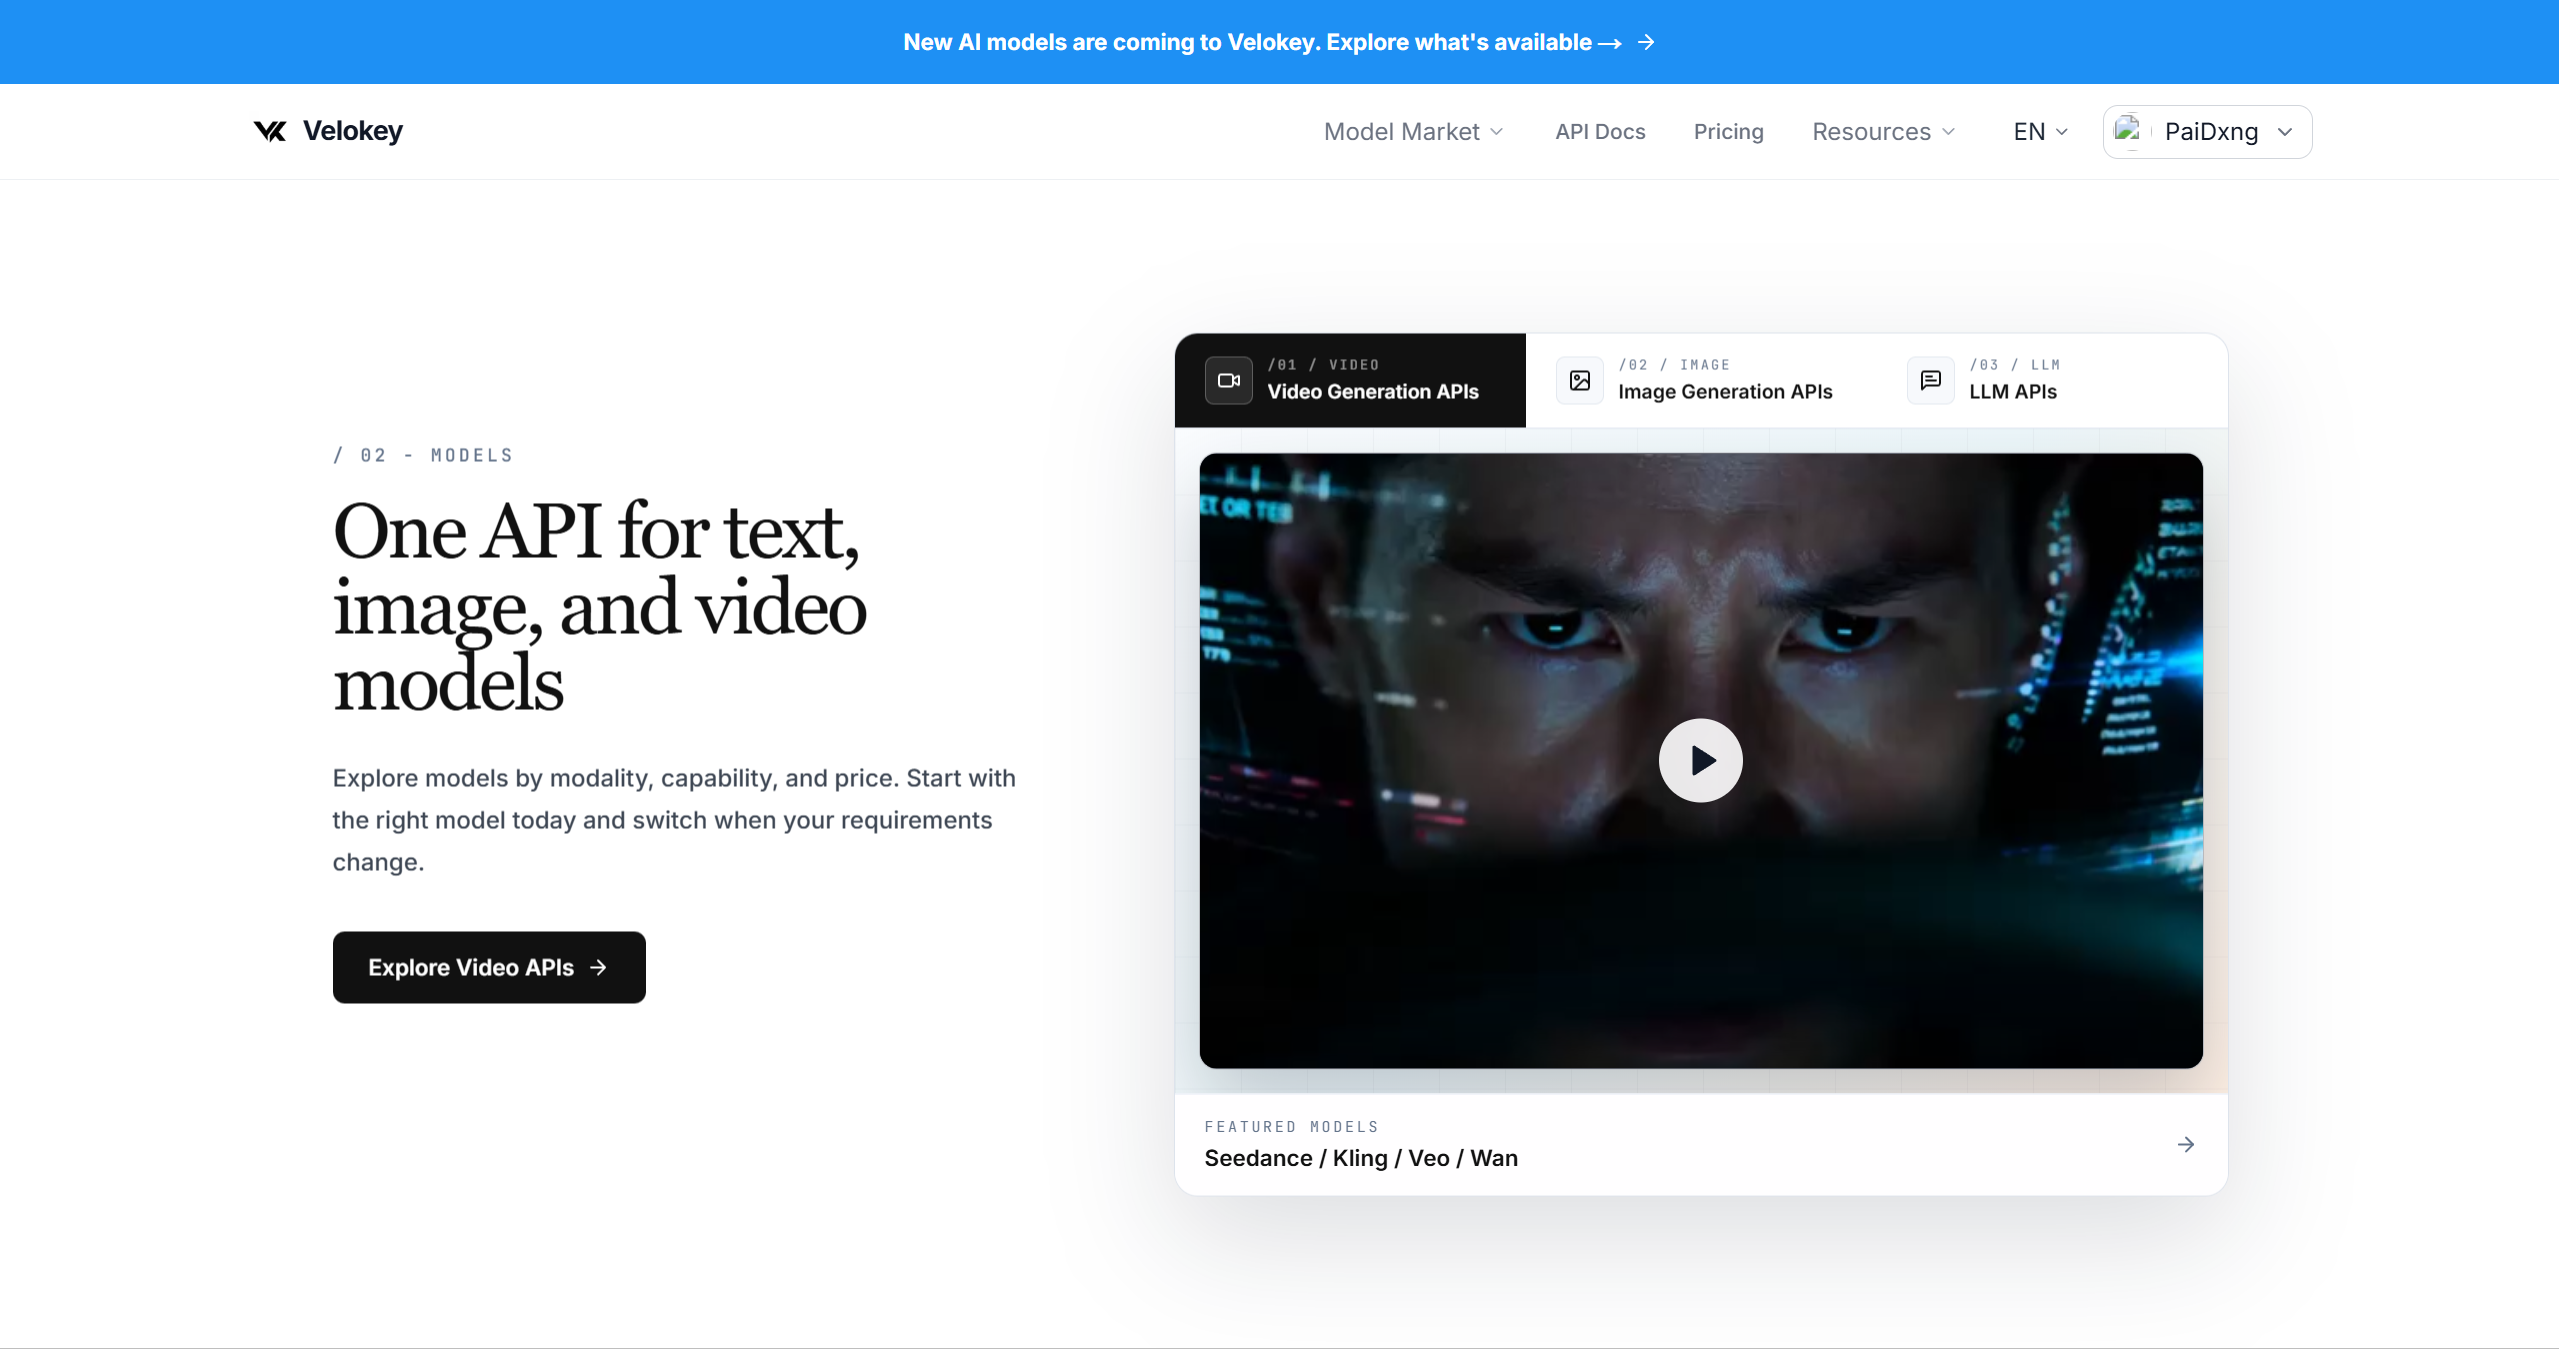The image size is (2559, 1349).
Task: Open the API Docs link
Action: tap(1600, 131)
